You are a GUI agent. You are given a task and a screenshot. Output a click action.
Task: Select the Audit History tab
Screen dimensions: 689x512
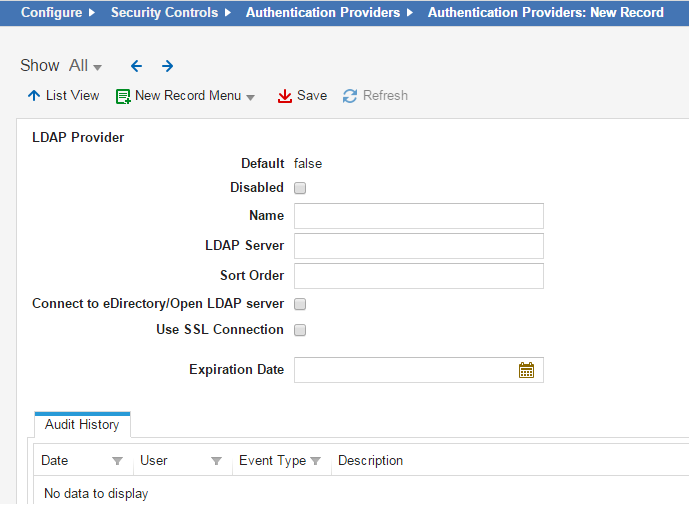point(82,425)
